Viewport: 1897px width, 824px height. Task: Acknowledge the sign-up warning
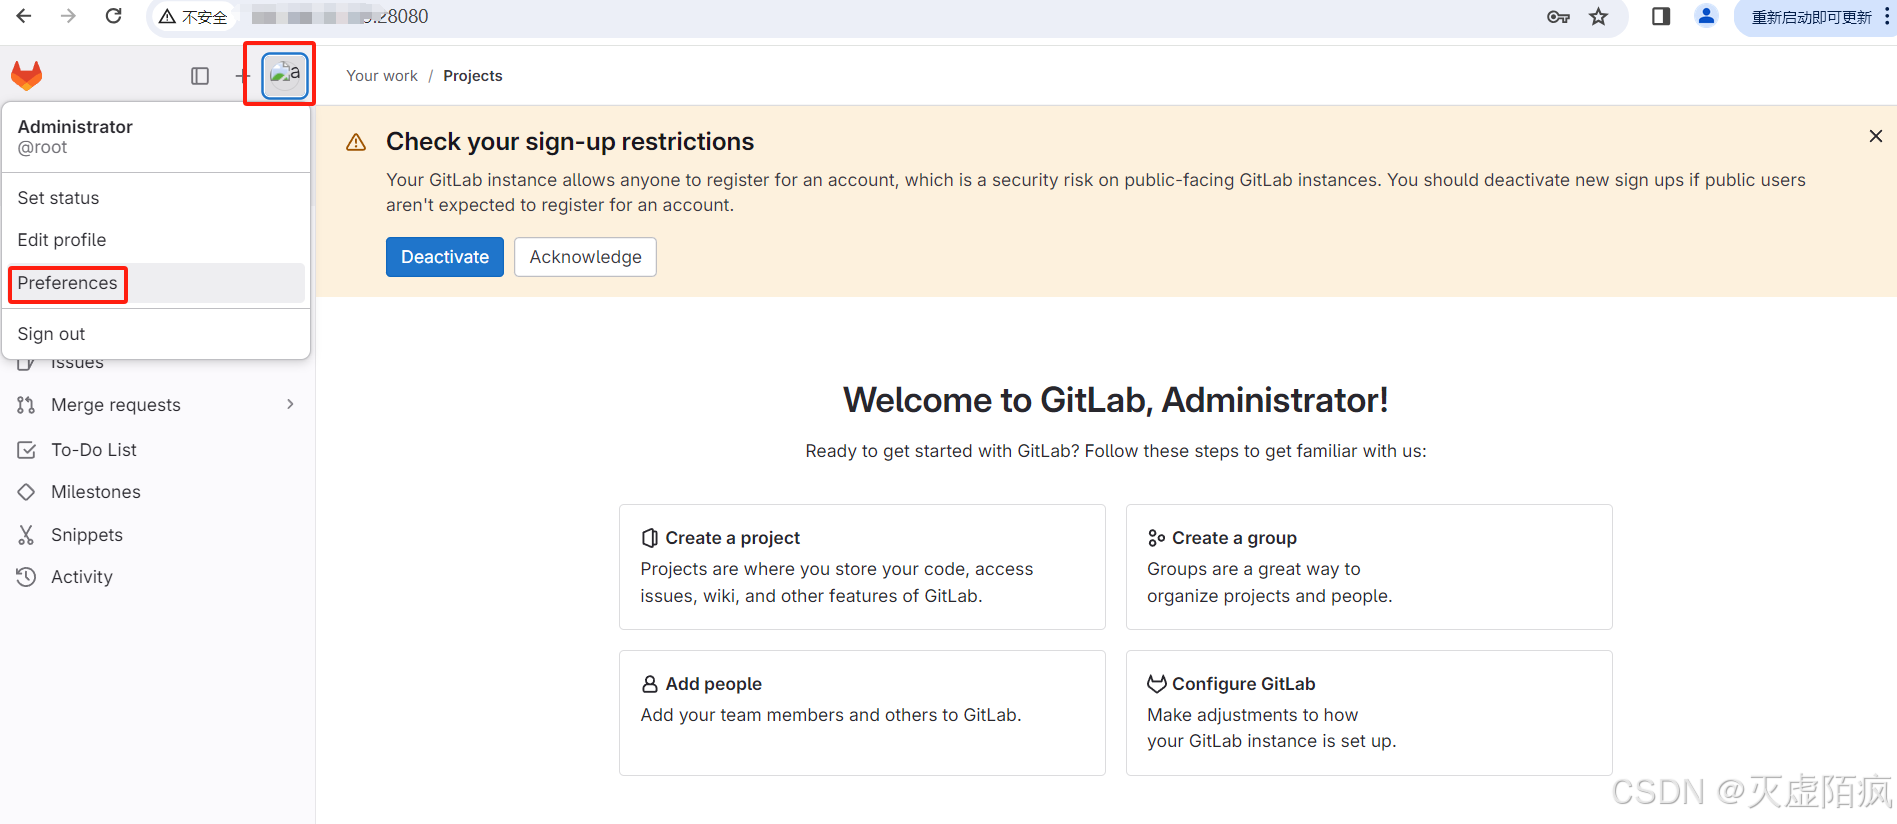[x=585, y=257]
